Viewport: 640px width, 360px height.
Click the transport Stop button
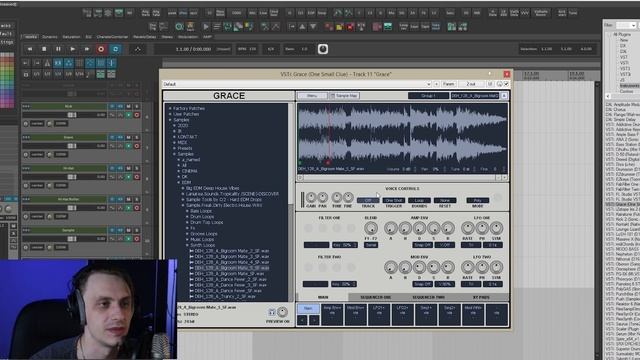[44, 49]
